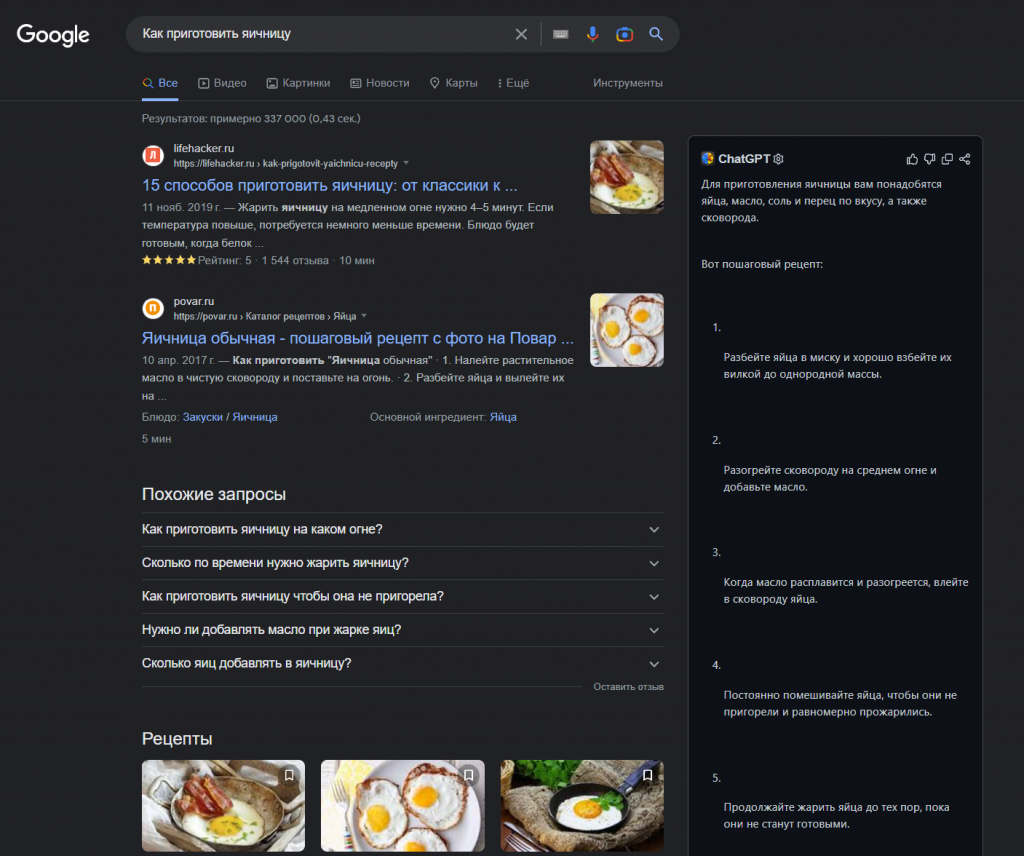Click thumbs down on ChatGPT answer

pyautogui.click(x=929, y=159)
